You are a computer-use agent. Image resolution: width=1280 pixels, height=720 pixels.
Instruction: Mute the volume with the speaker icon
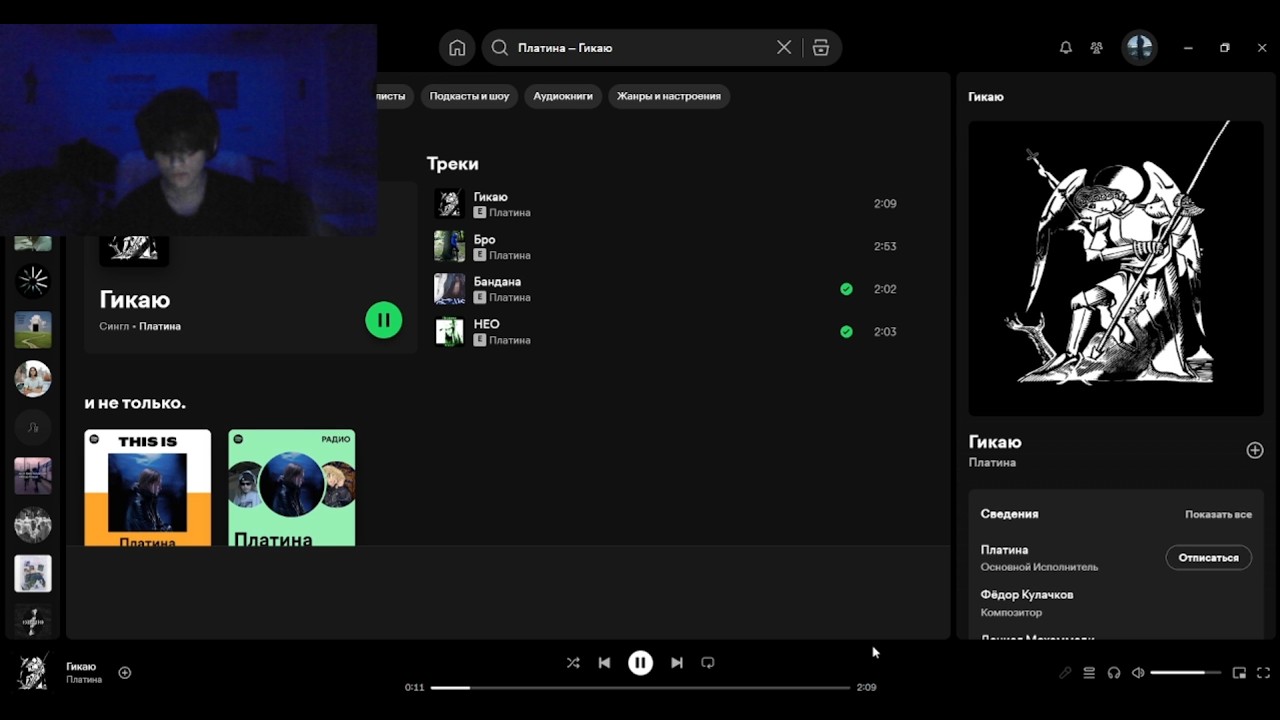[1138, 673]
